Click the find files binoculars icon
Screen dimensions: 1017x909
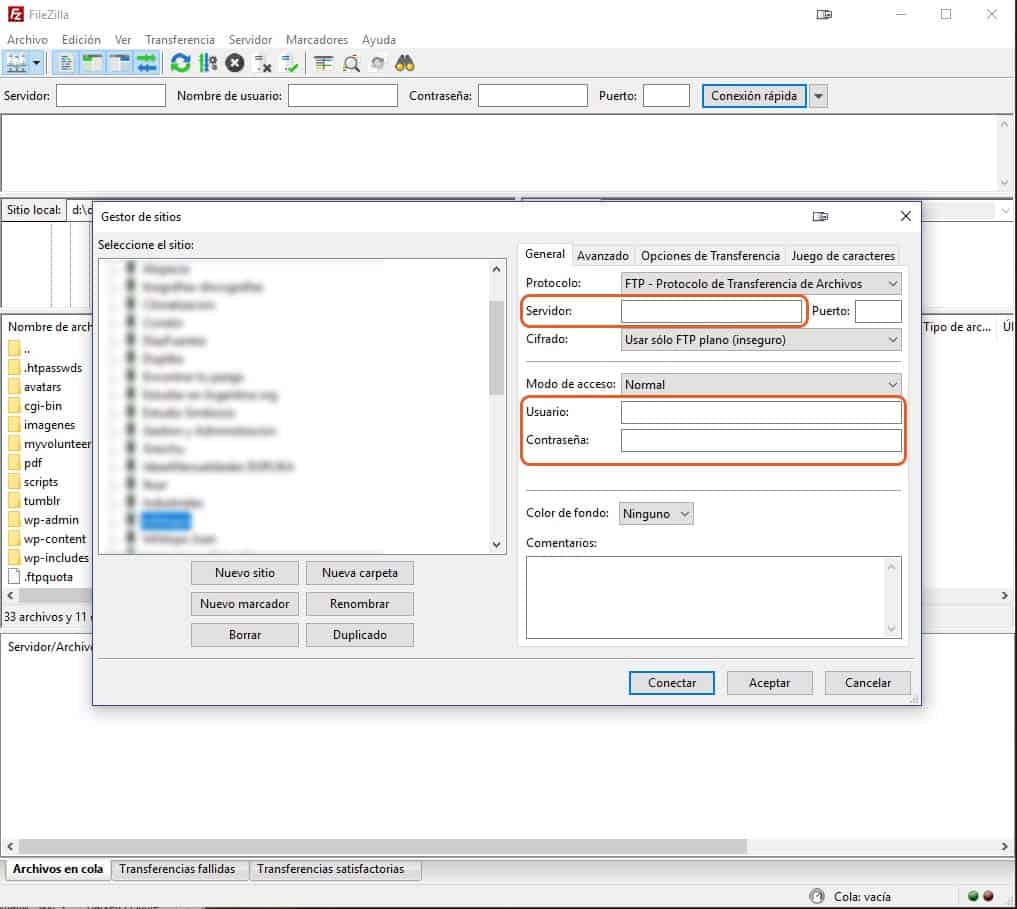(404, 62)
